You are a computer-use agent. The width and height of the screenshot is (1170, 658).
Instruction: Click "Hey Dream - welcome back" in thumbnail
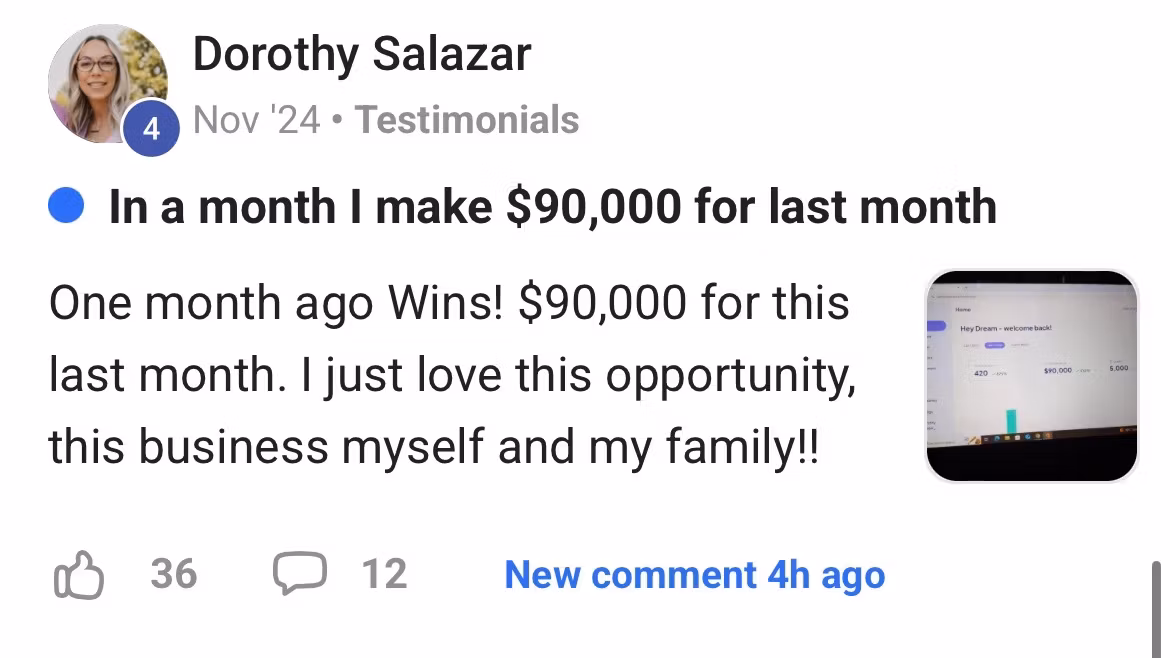(1005, 328)
